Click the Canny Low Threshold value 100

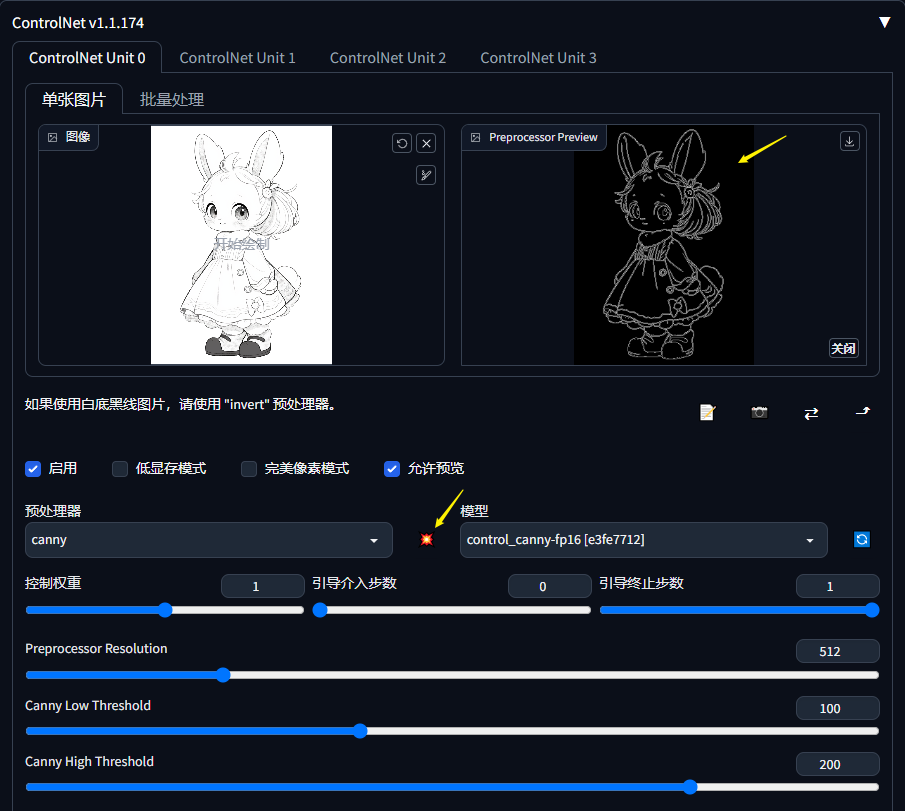point(837,708)
